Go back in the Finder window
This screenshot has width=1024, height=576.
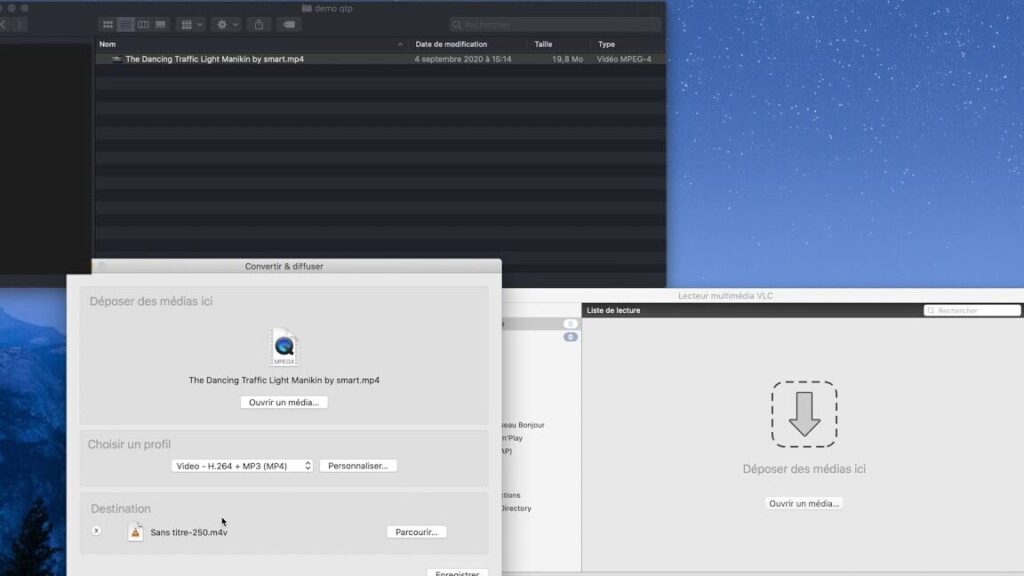3,25
